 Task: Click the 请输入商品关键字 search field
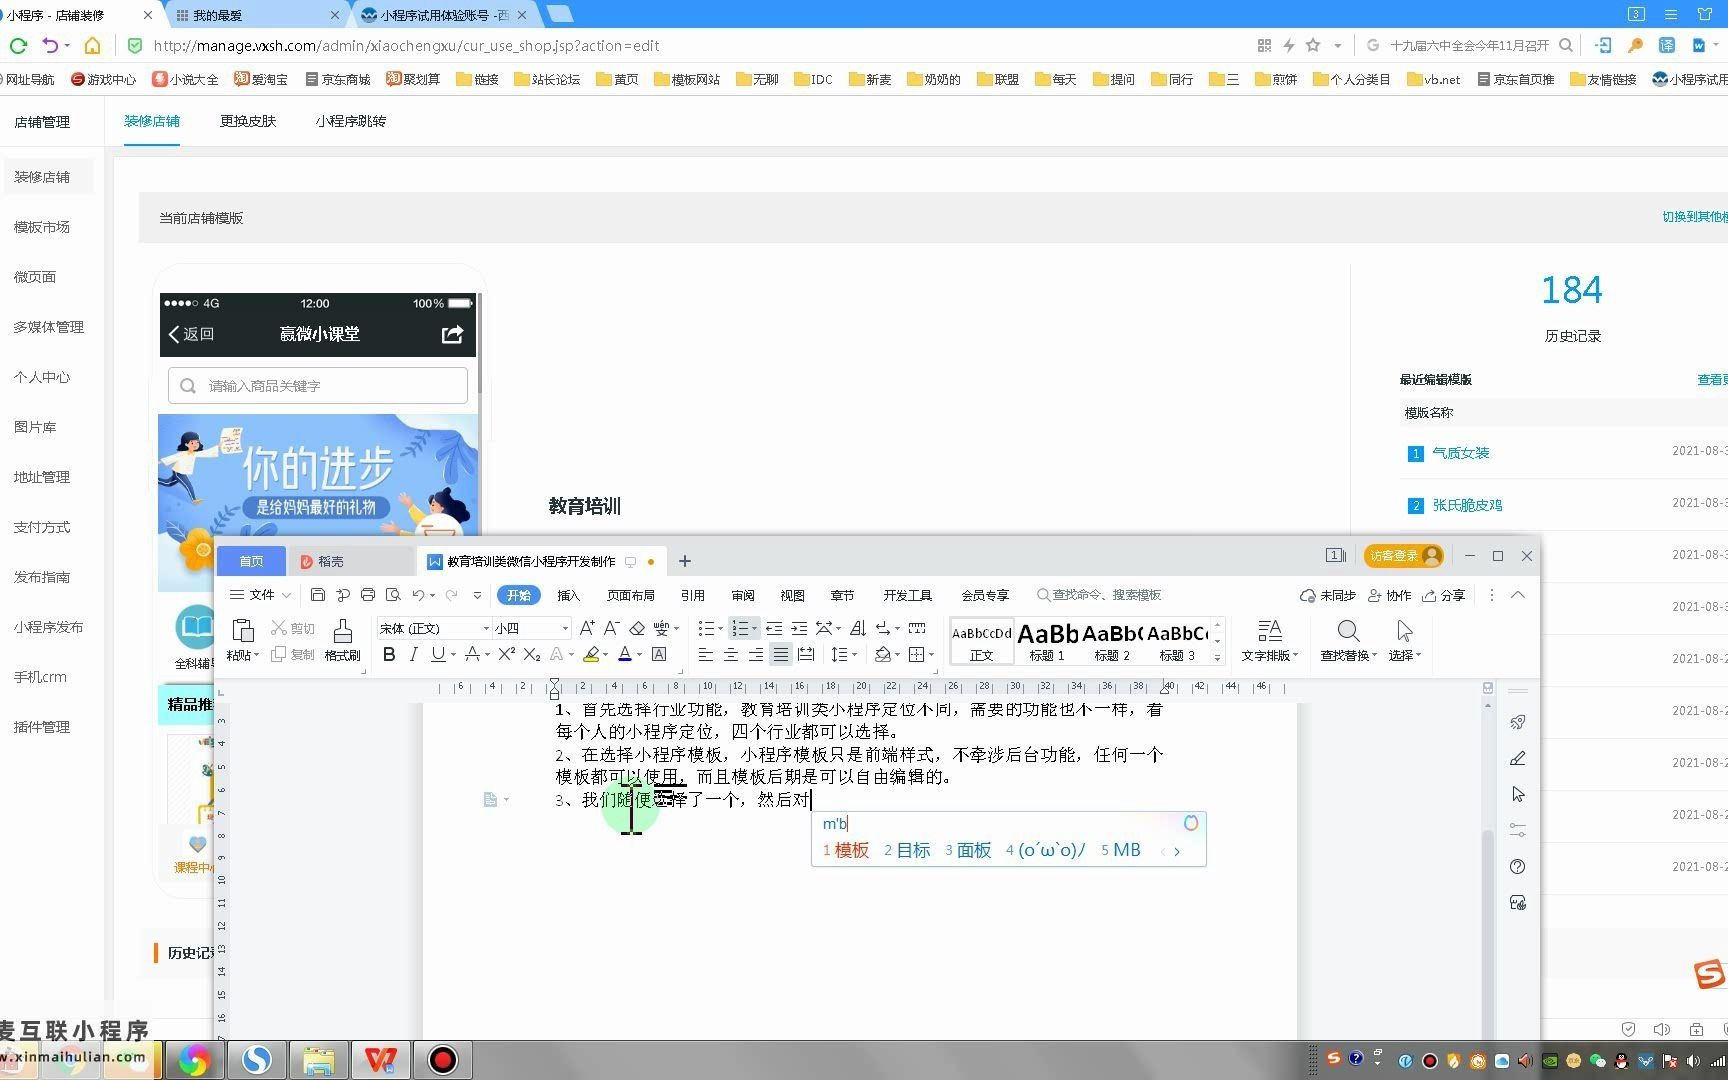[x=317, y=385]
